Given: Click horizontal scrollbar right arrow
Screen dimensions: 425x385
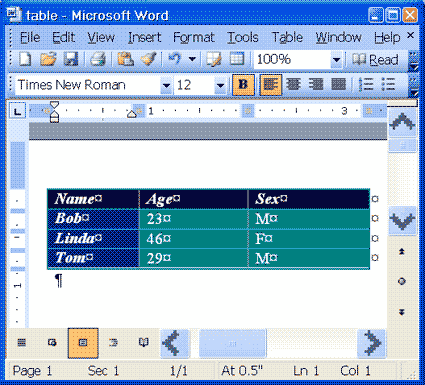Looking at the screenshot, I should tap(371, 343).
